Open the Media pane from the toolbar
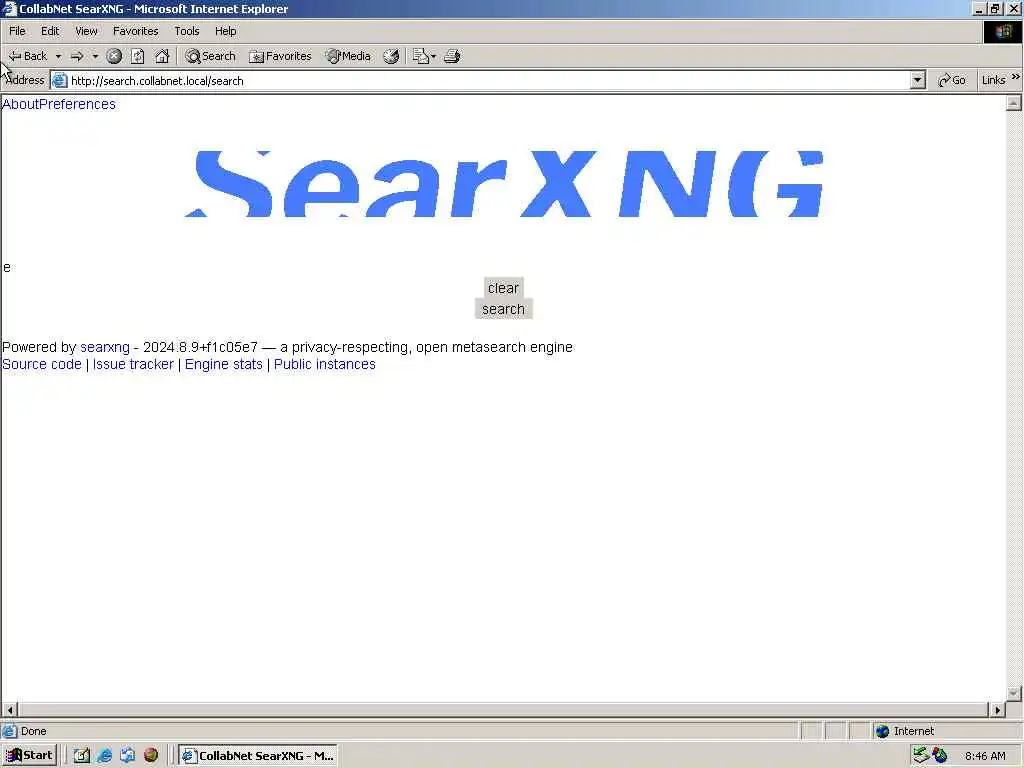The image size is (1024, 768). [348, 56]
